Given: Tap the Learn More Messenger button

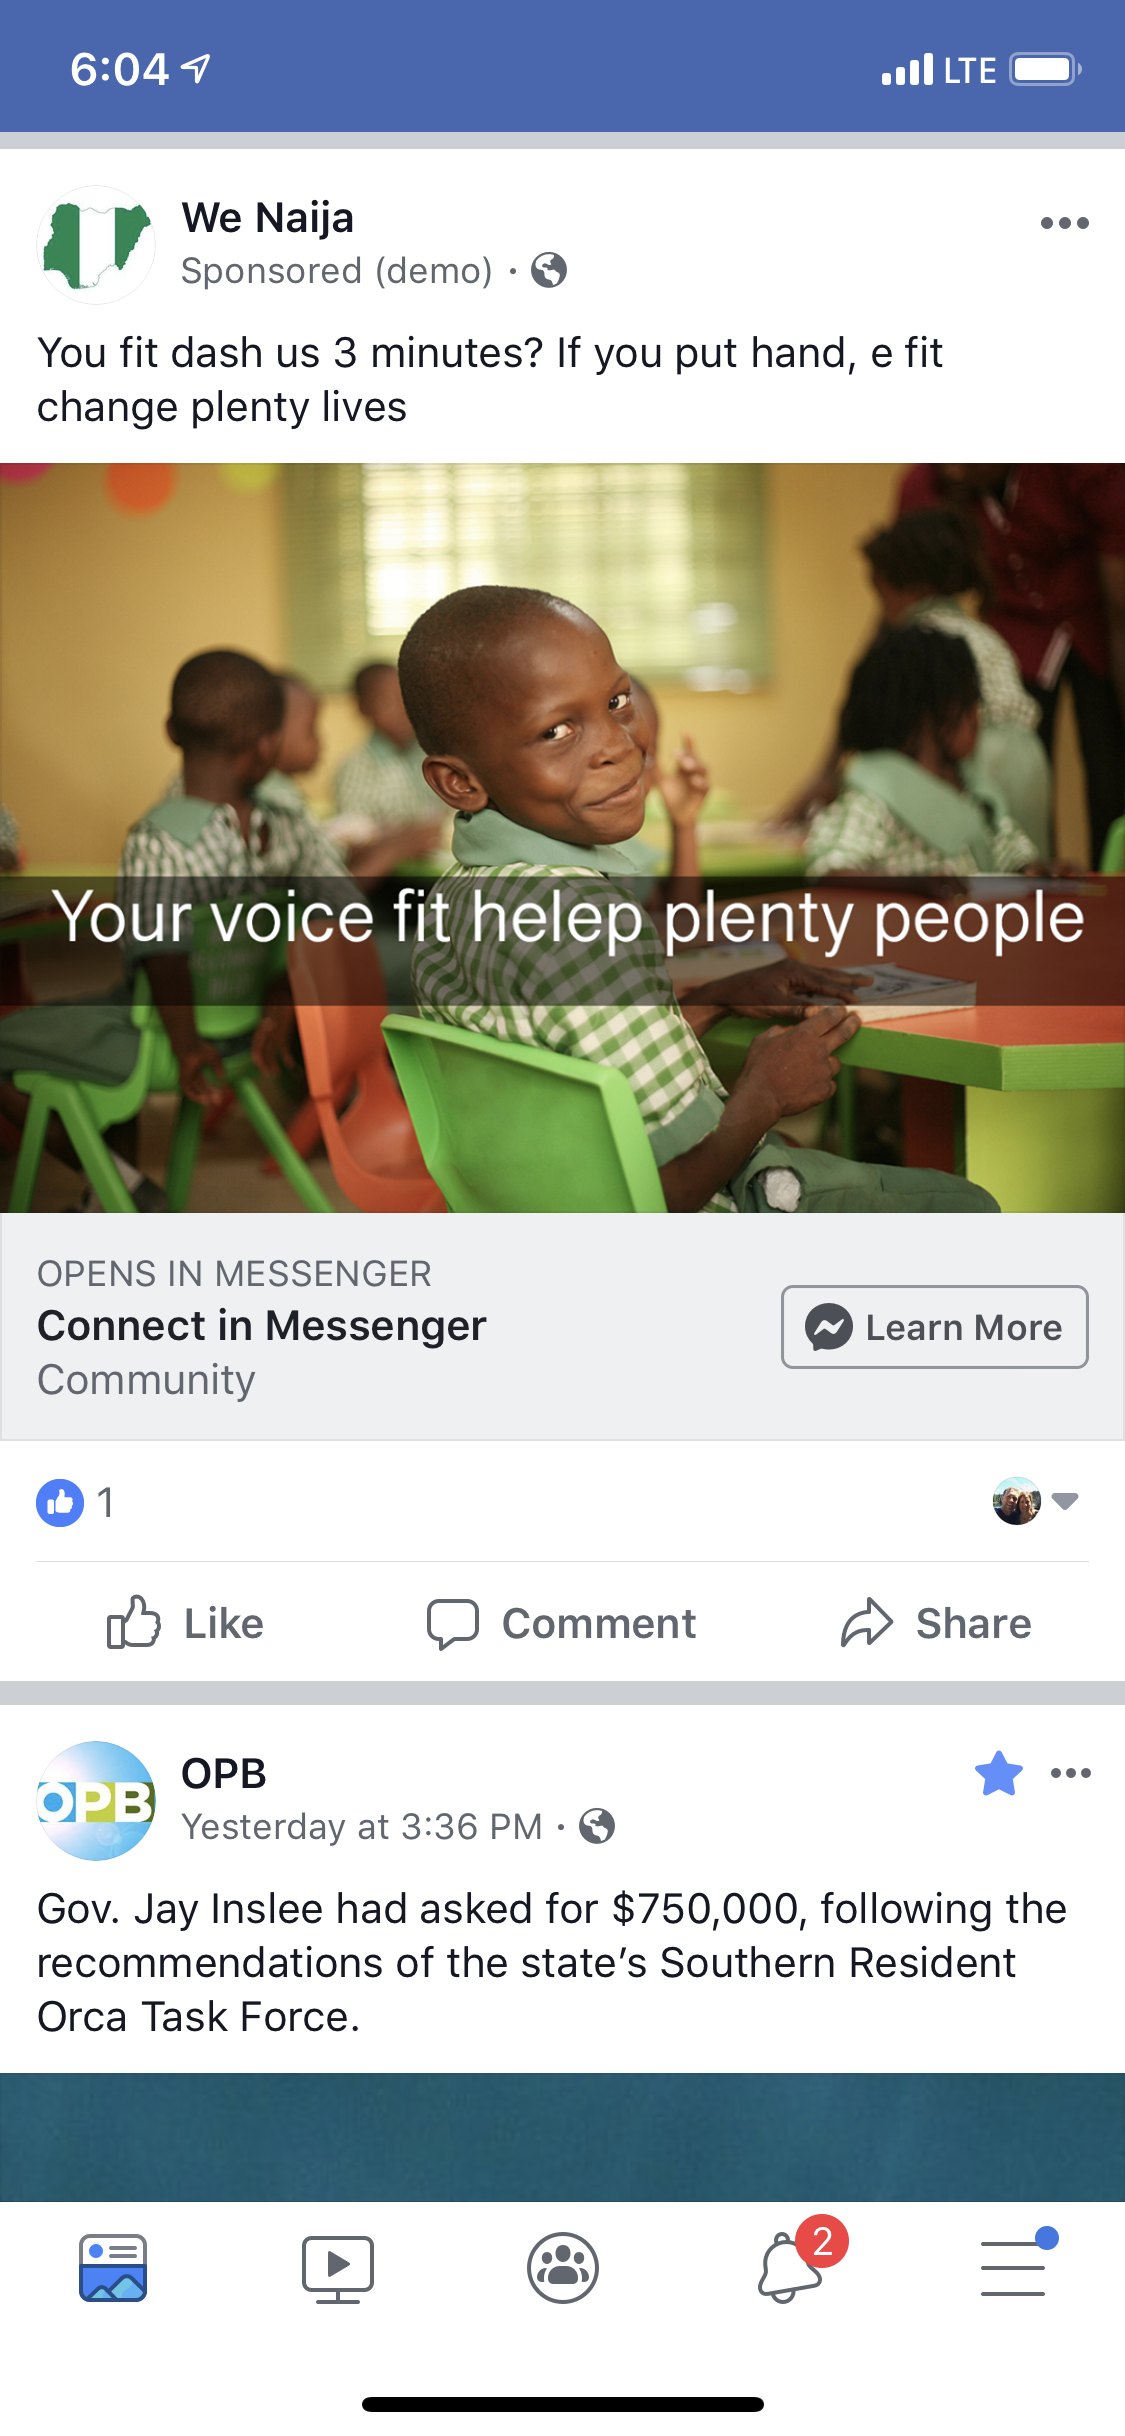Looking at the screenshot, I should 935,1327.
